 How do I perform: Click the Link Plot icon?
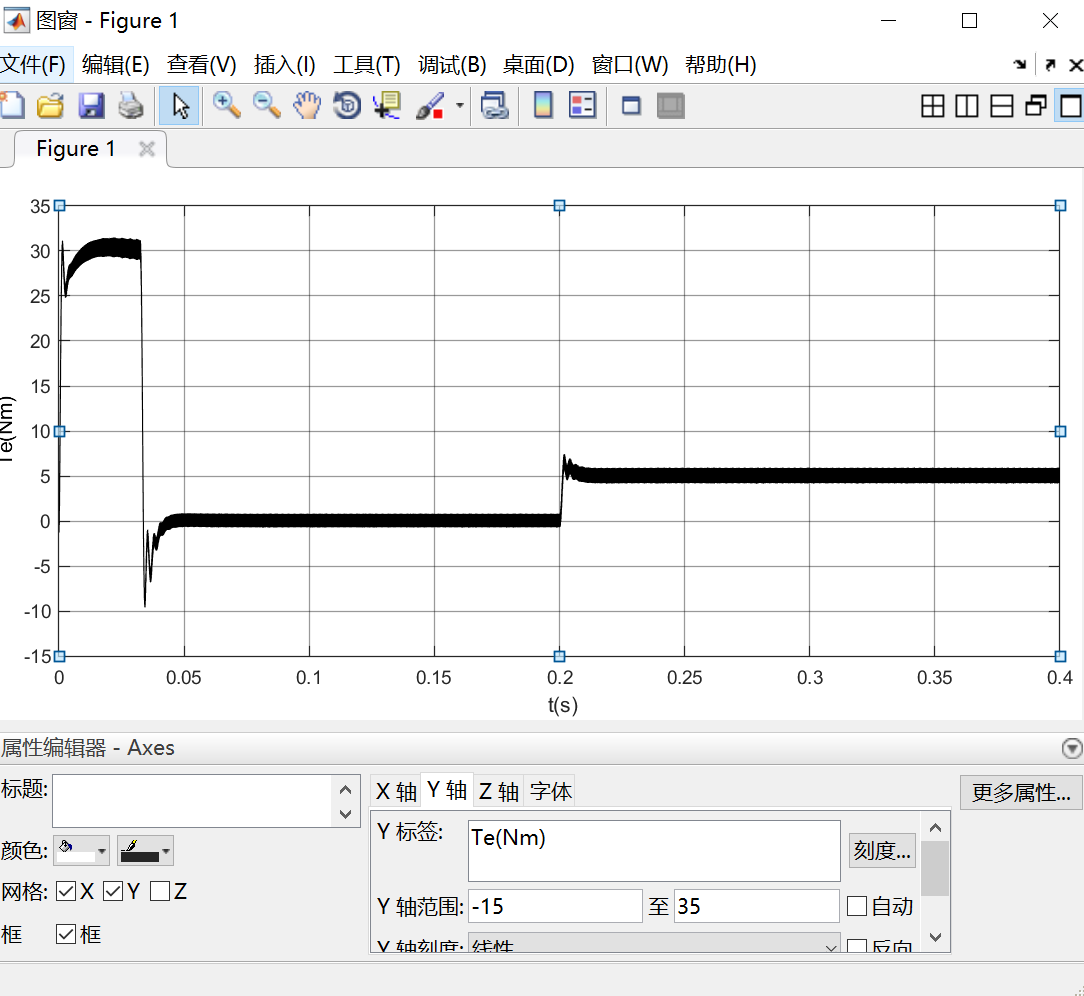[494, 106]
